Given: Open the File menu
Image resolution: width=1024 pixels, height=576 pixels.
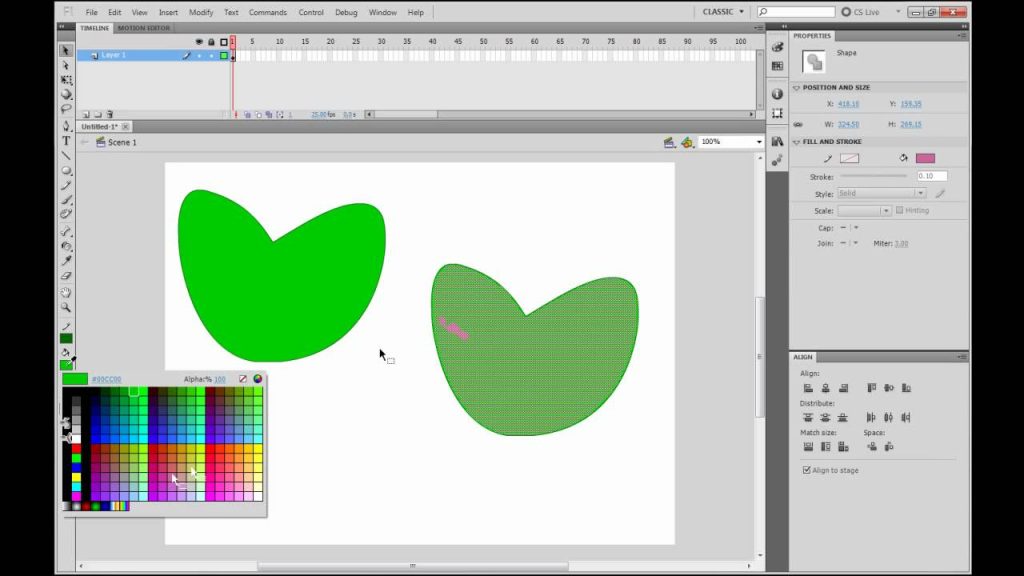Looking at the screenshot, I should pyautogui.click(x=91, y=12).
